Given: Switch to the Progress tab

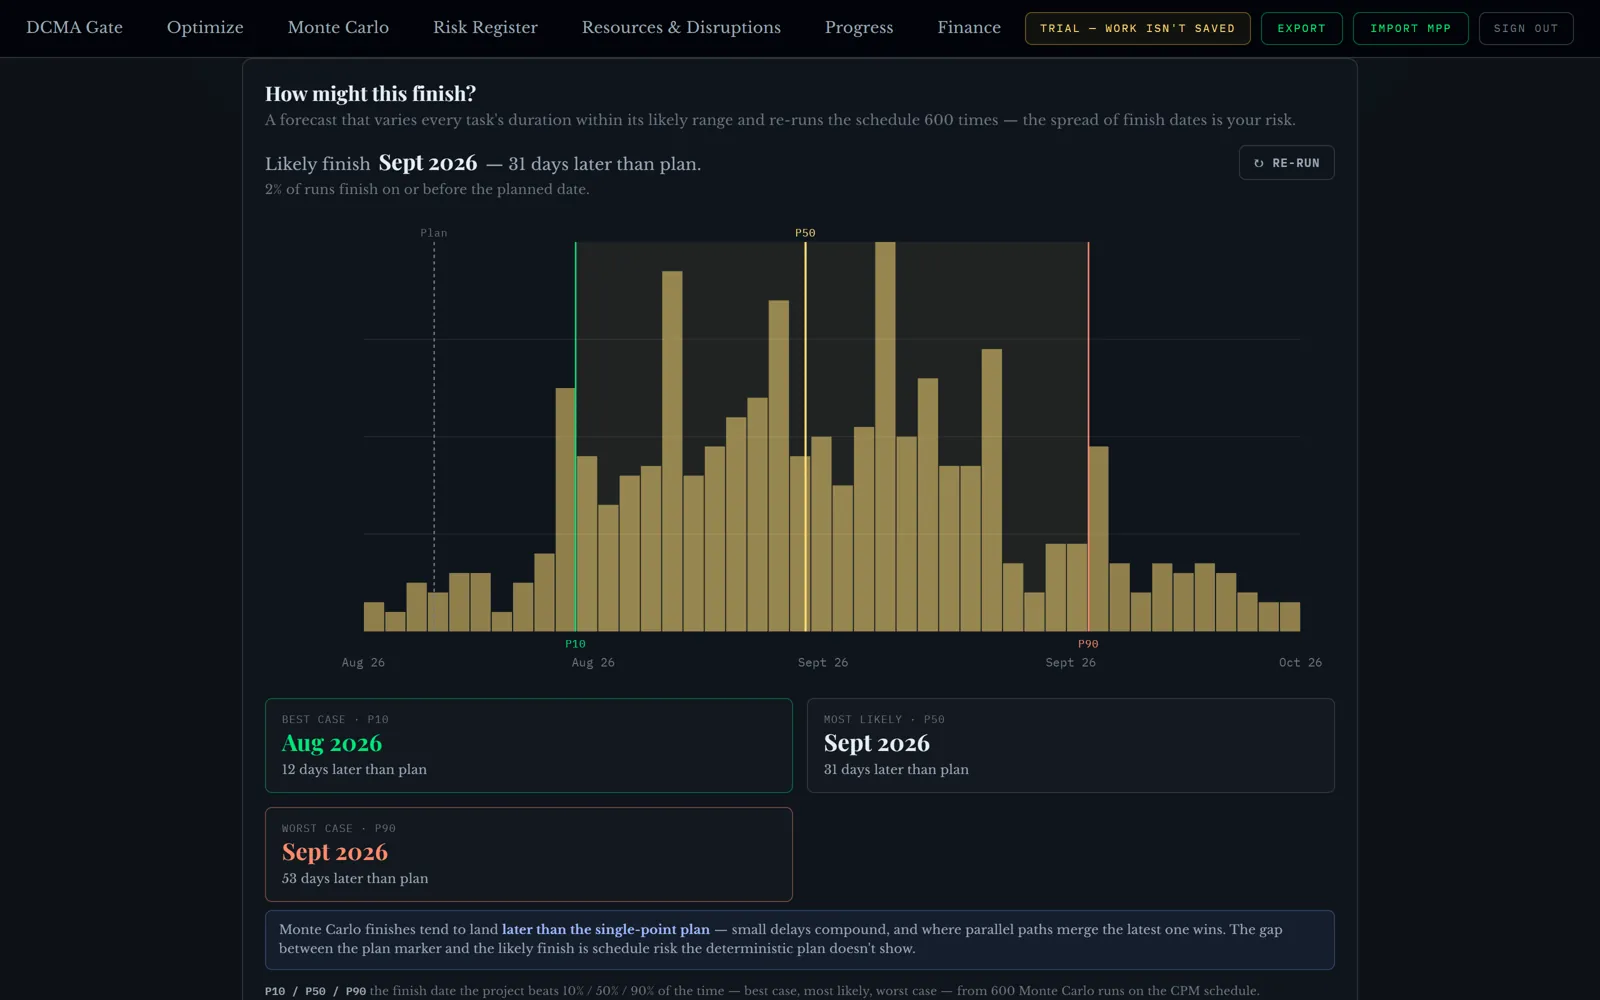Looking at the screenshot, I should coord(859,28).
